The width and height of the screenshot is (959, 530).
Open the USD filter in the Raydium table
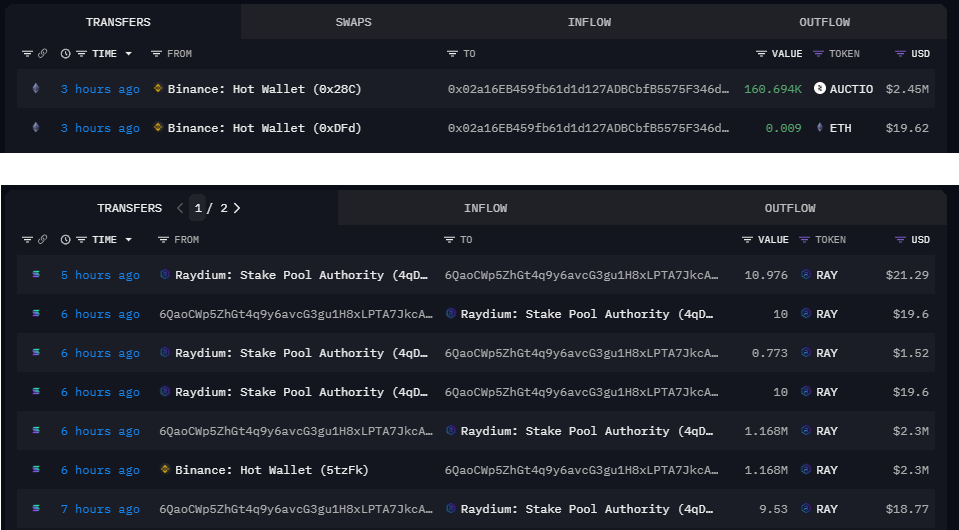point(901,240)
